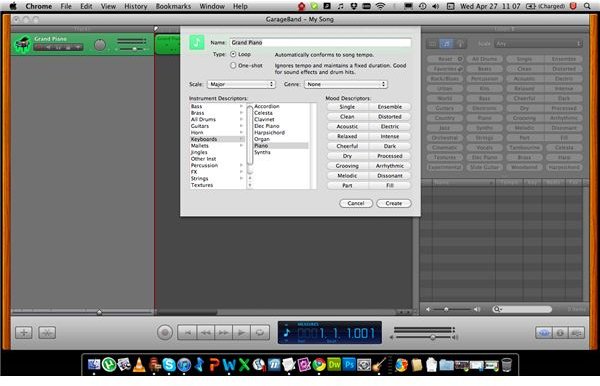Open the Bookmarks menu
600x386 pixels.
coord(173,6)
